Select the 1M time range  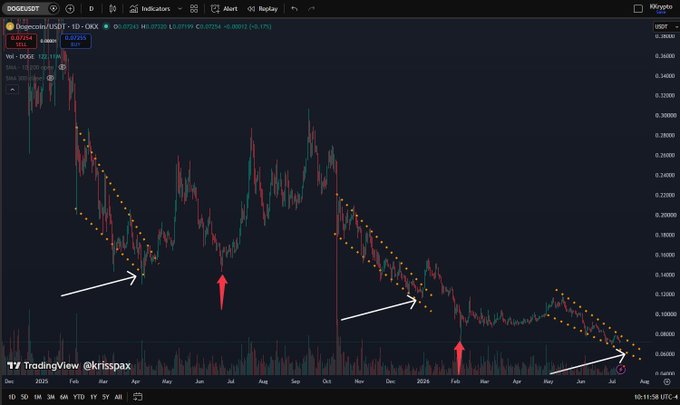pos(38,397)
